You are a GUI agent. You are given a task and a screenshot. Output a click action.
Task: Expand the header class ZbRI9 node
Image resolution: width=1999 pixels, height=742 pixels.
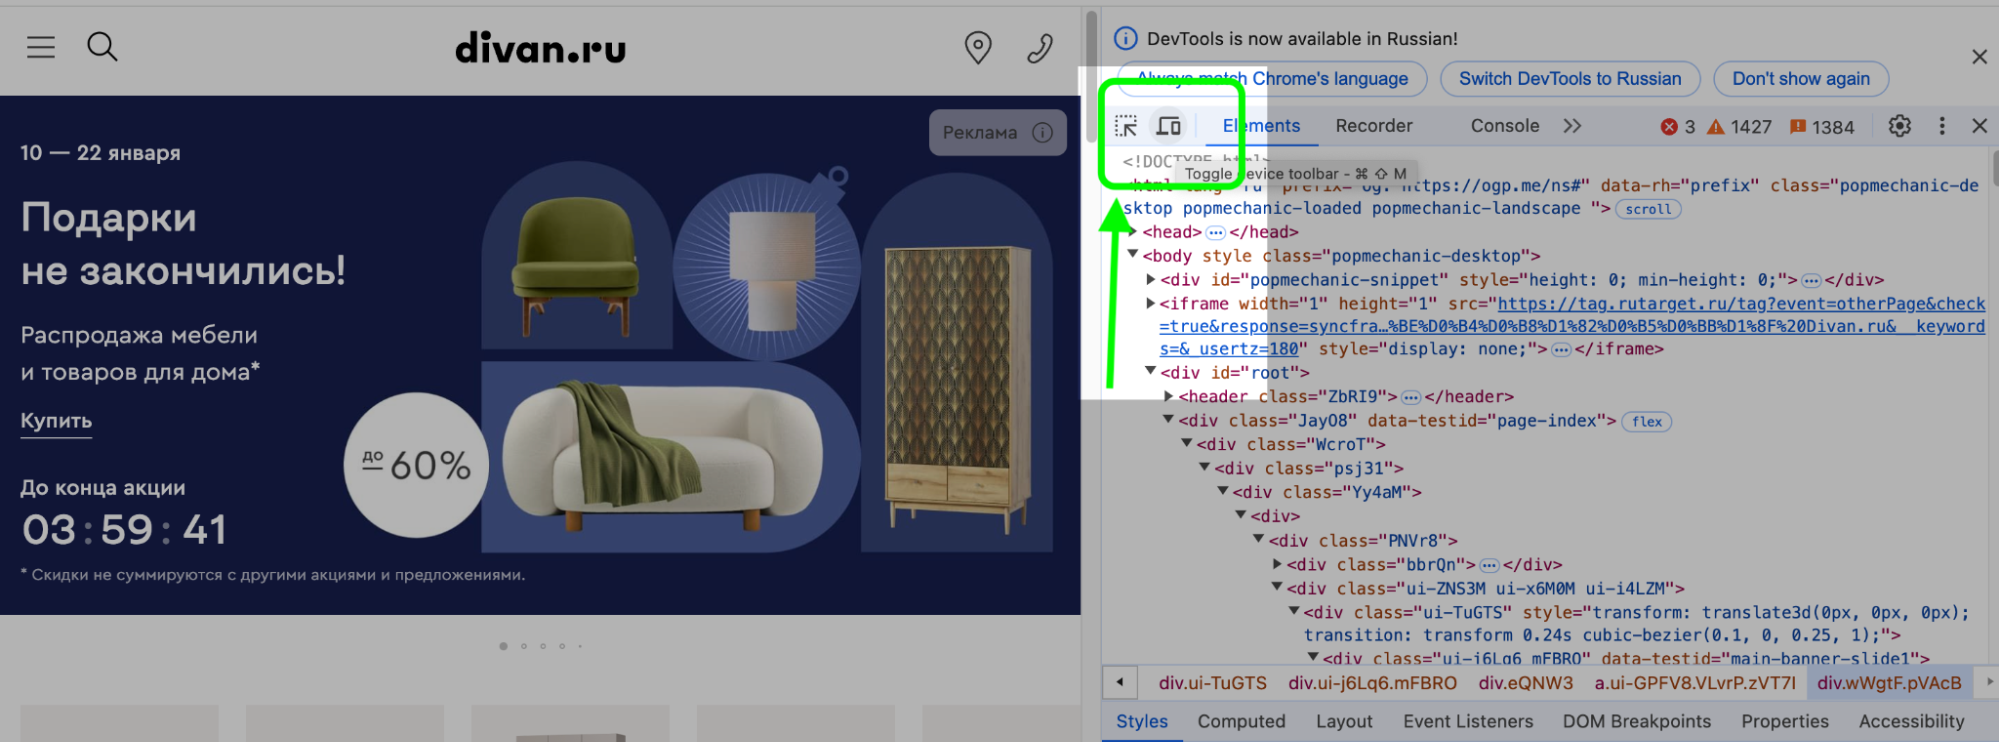pos(1169,397)
